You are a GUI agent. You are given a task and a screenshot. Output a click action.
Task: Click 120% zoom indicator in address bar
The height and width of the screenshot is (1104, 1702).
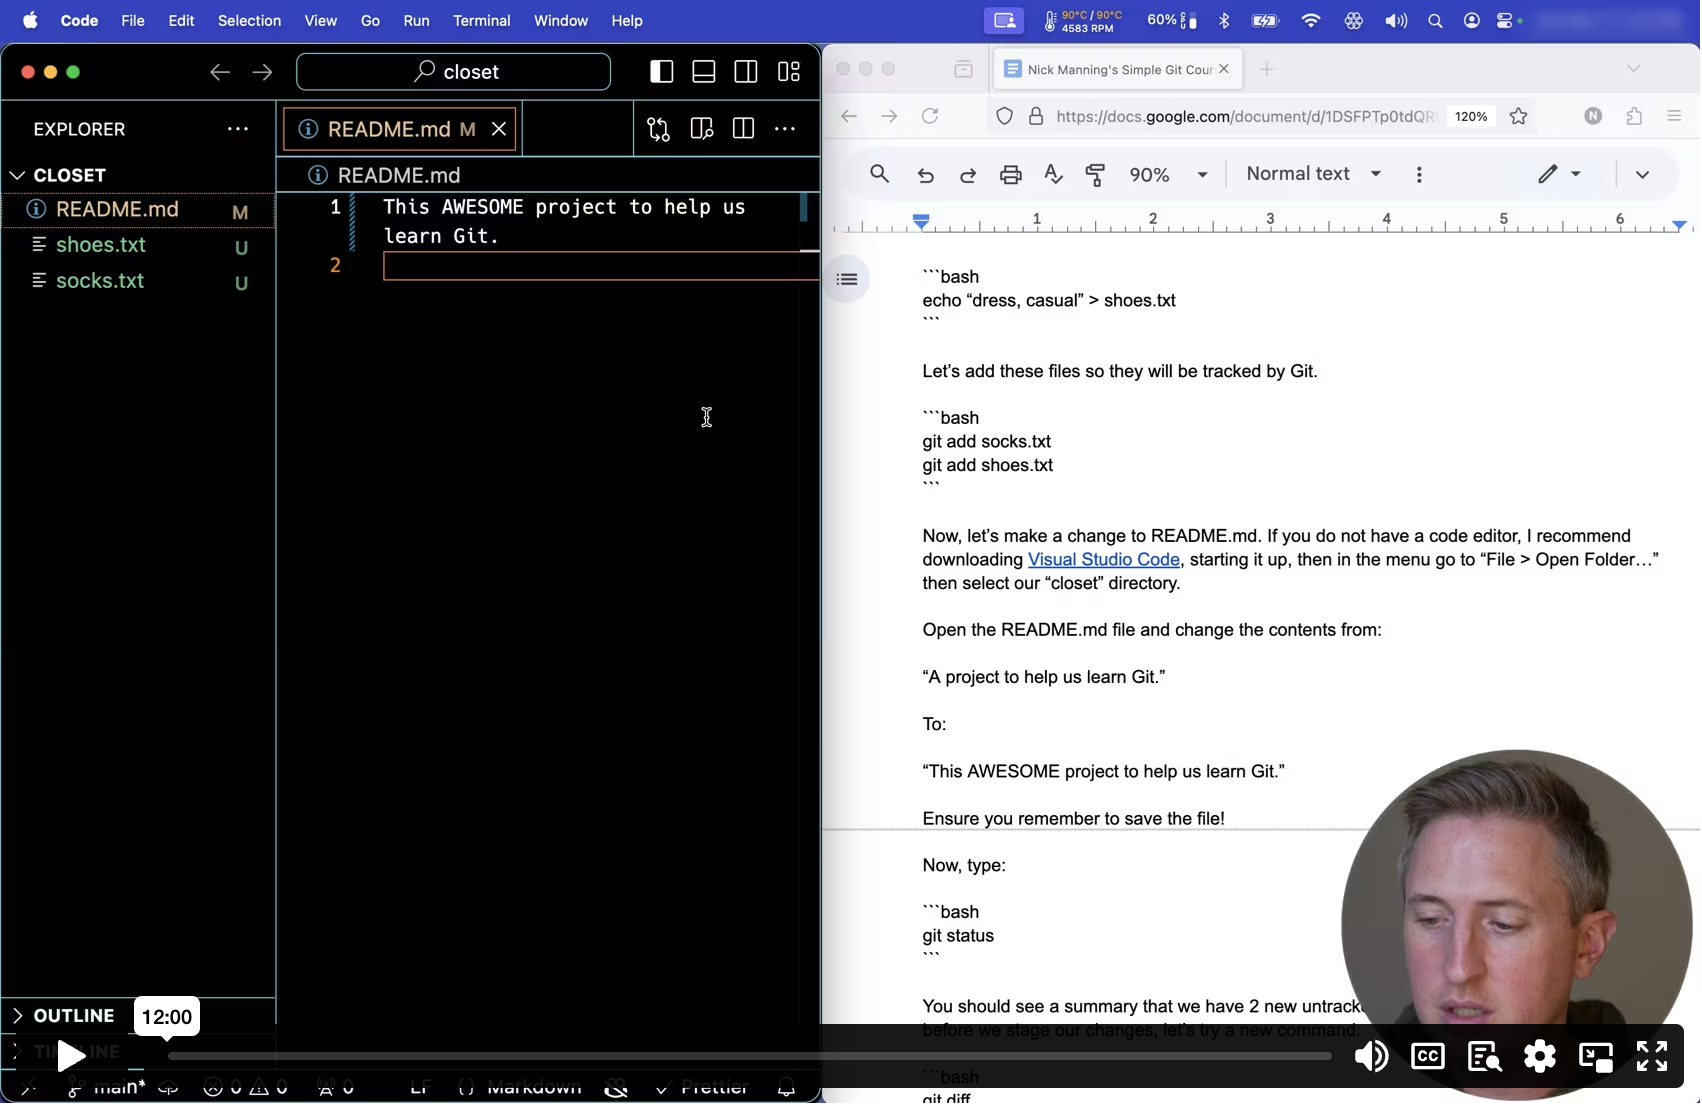tap(1471, 116)
